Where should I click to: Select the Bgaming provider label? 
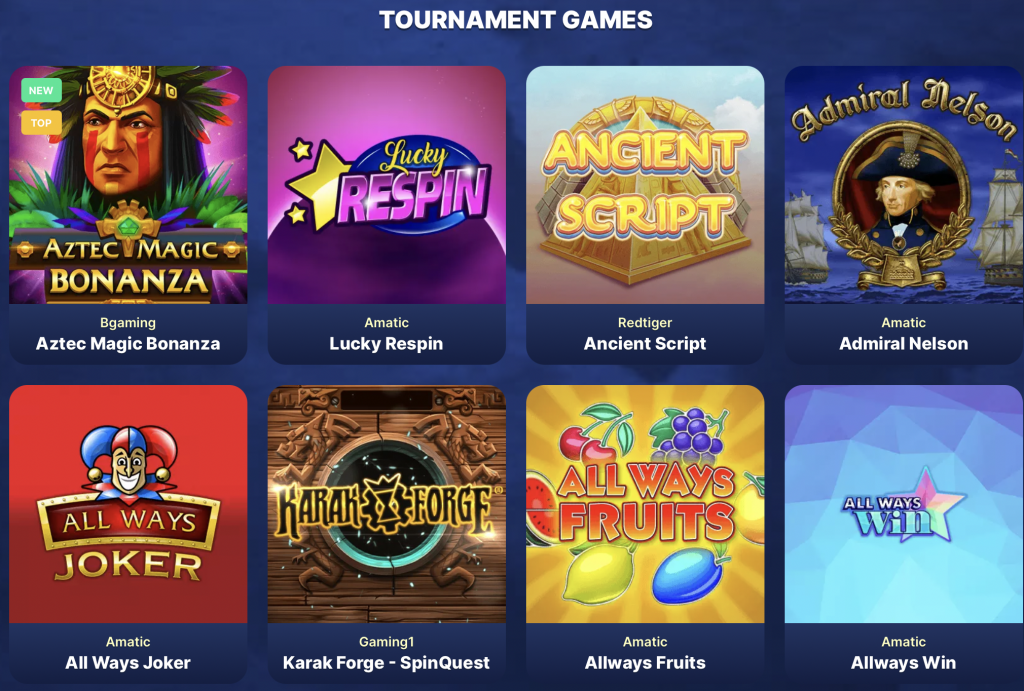pos(128,323)
